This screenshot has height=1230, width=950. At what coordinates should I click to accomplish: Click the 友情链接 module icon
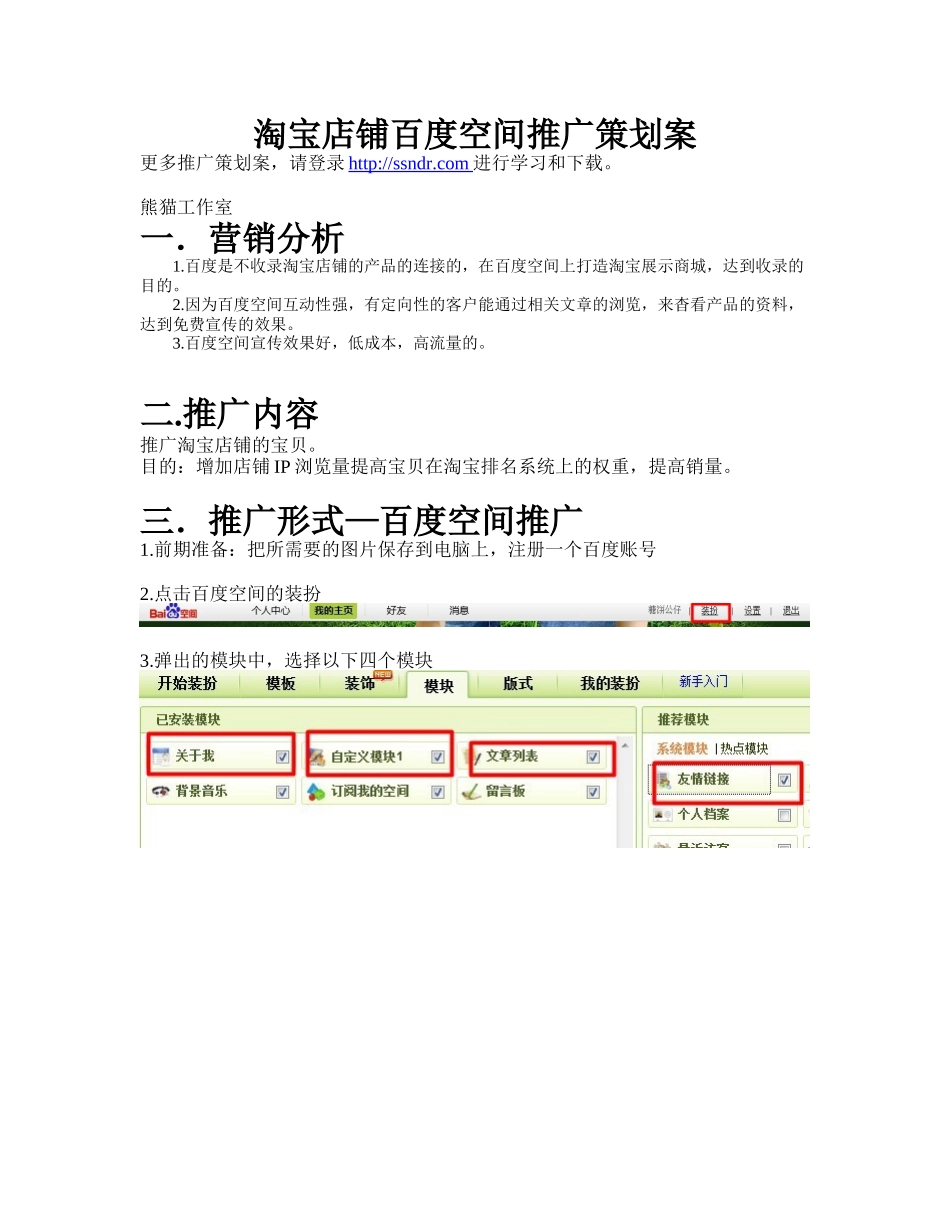[x=664, y=780]
